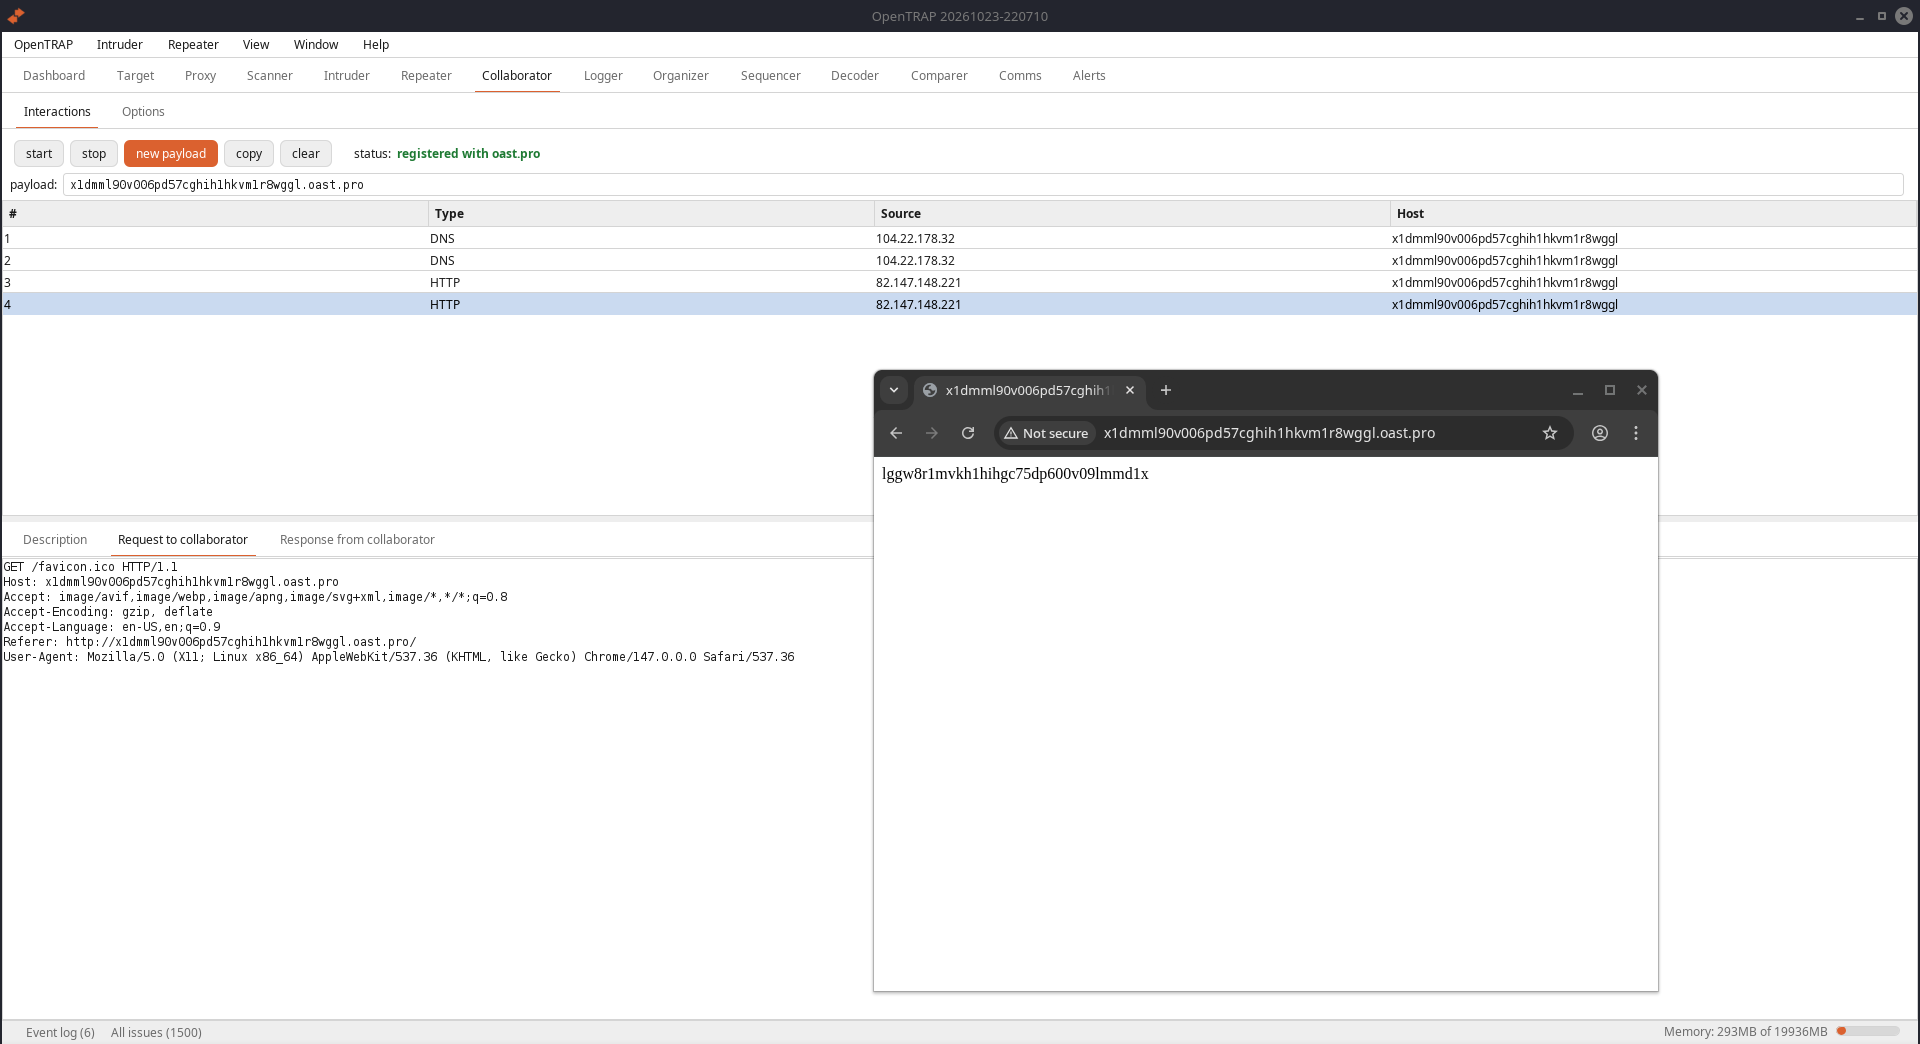This screenshot has width=1920, height=1044.
Task: Bookmark the page with the star icon
Action: click(x=1550, y=433)
